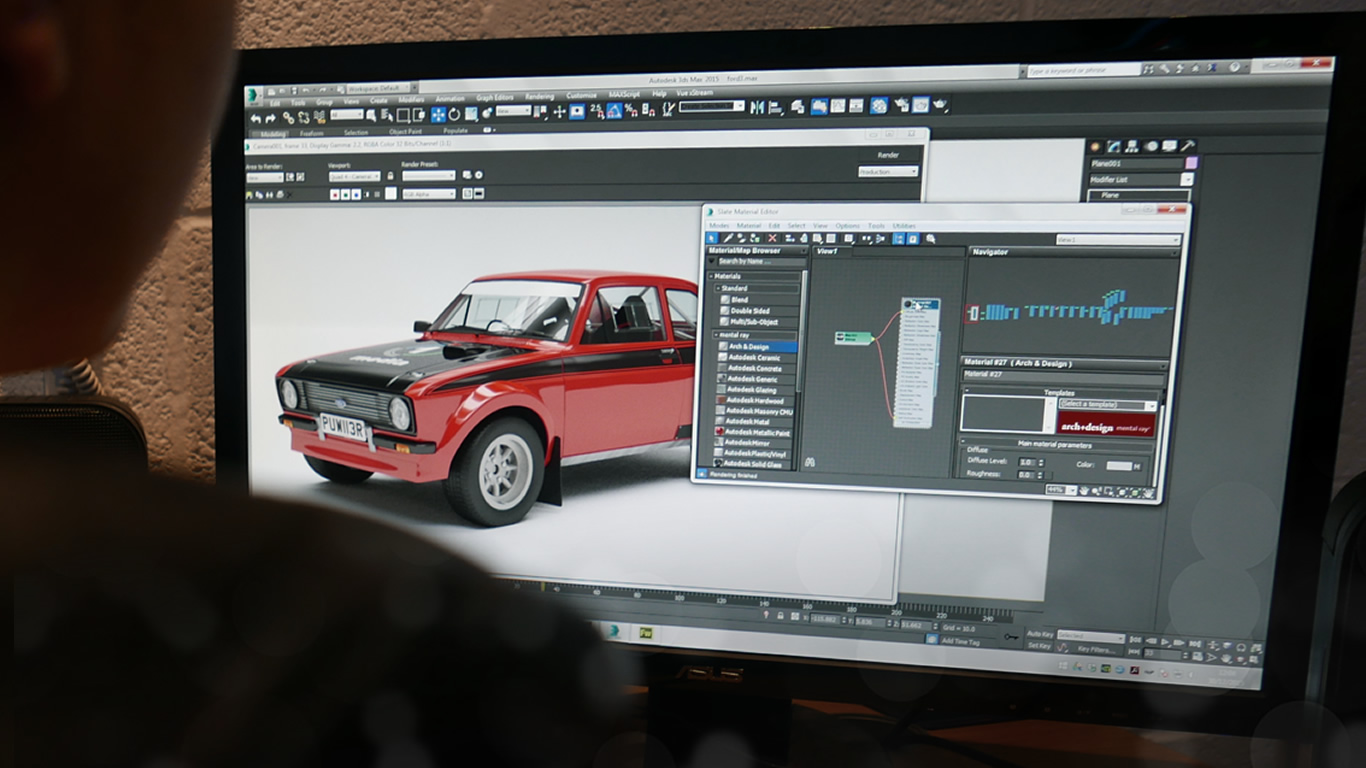This screenshot has width=1366, height=768.
Task: Open the RGB Alpha channel dropdown
Action: pos(428,194)
